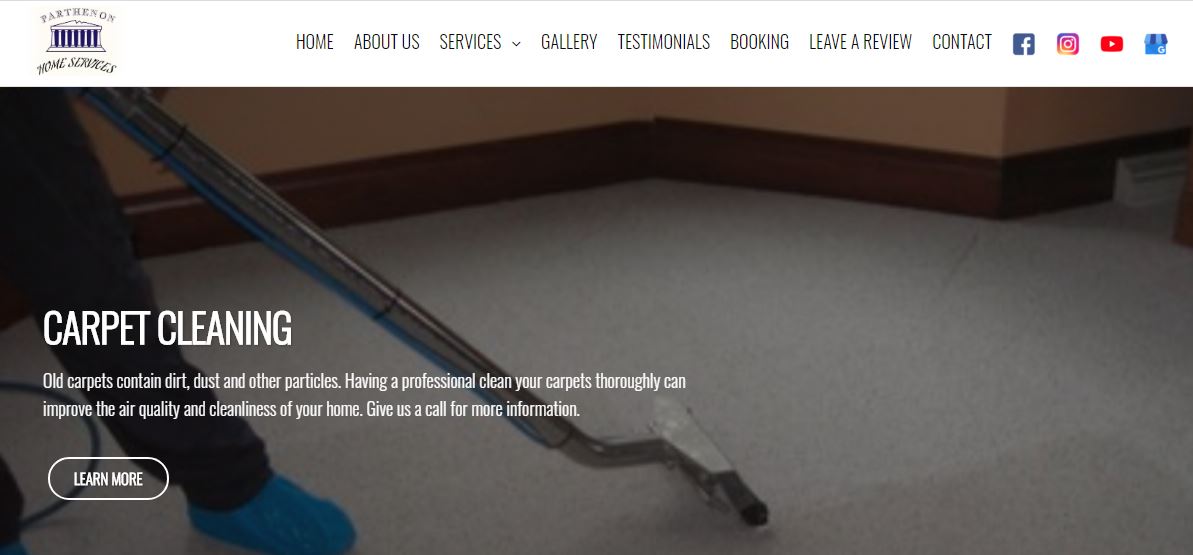The height and width of the screenshot is (555, 1193).
Task: Click the Google Business profile icon
Action: [x=1156, y=44]
